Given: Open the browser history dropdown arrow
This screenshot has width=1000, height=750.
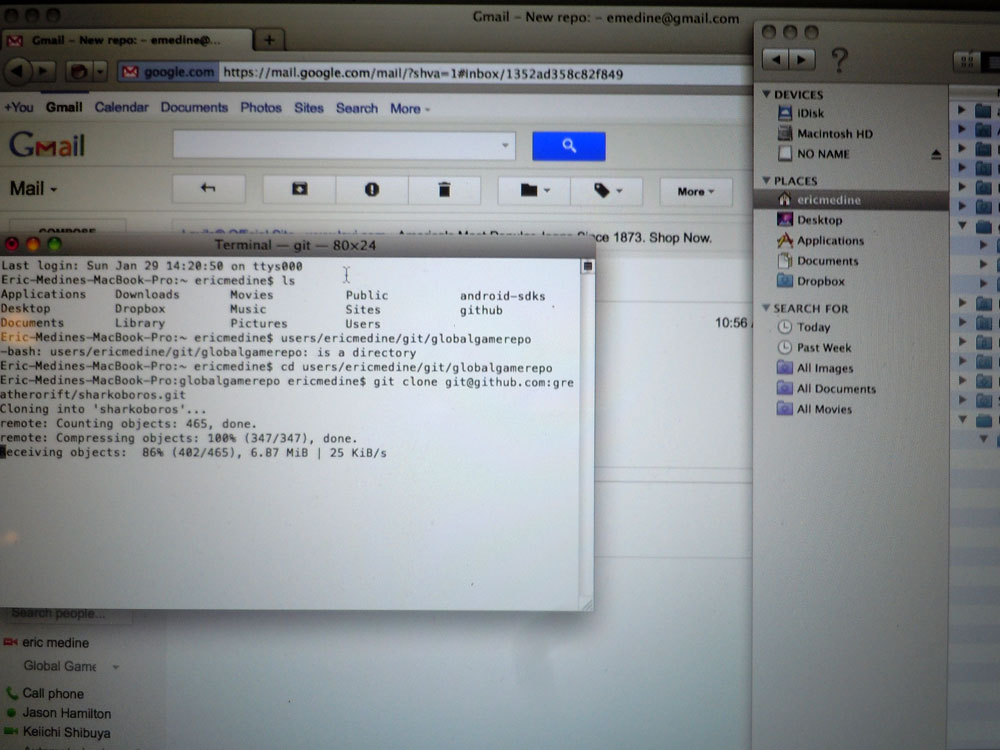Looking at the screenshot, I should (x=99, y=71).
